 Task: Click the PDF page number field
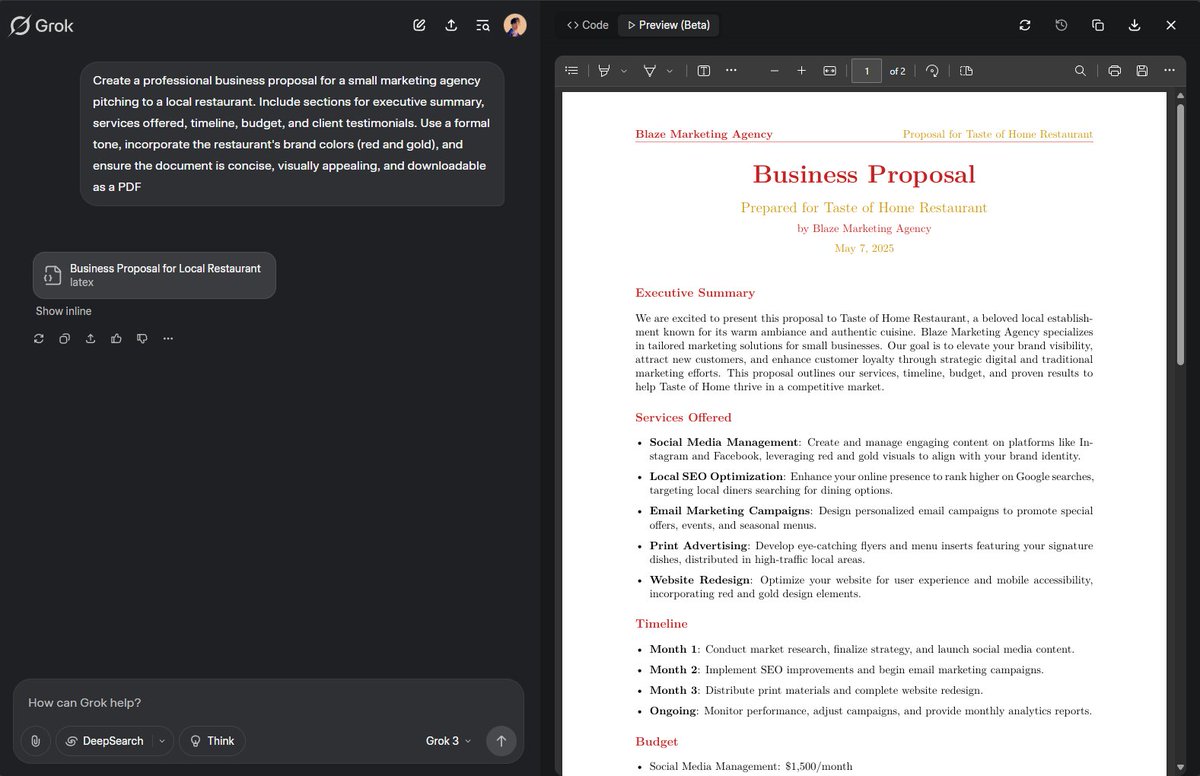click(x=866, y=70)
